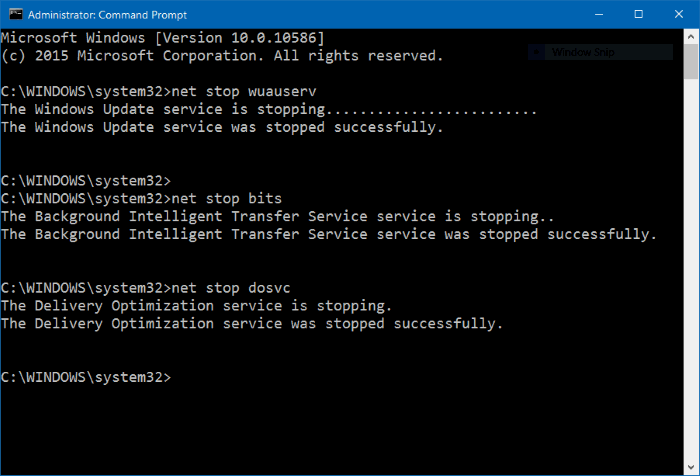Image resolution: width=700 pixels, height=476 pixels.
Task: Maximize the Command Prompt window
Action: click(x=637, y=14)
